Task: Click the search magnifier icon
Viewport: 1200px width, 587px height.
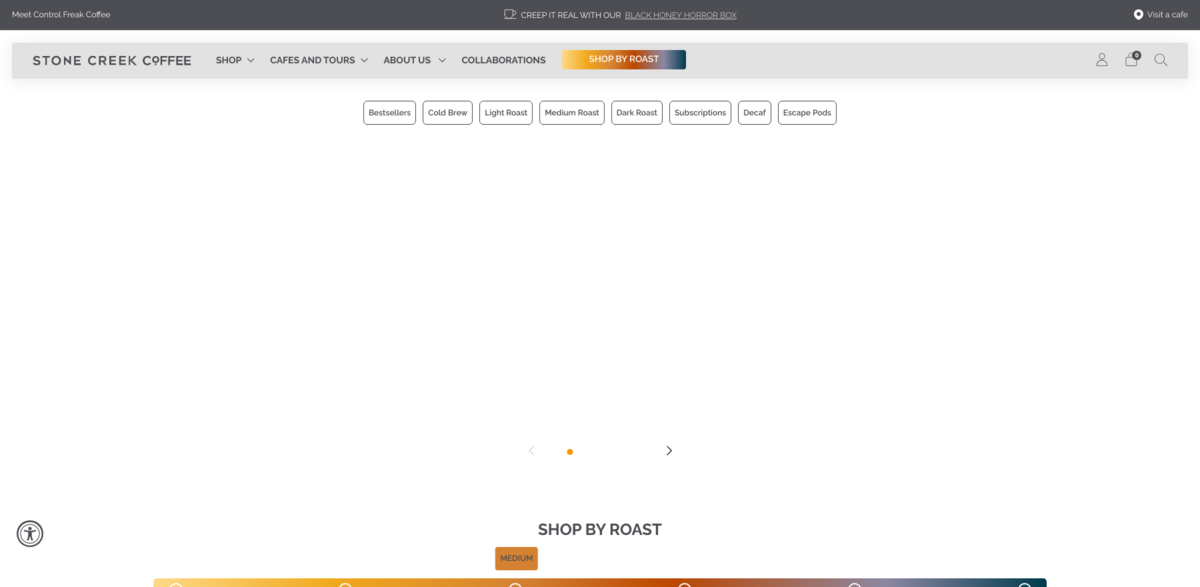Action: coord(1161,60)
